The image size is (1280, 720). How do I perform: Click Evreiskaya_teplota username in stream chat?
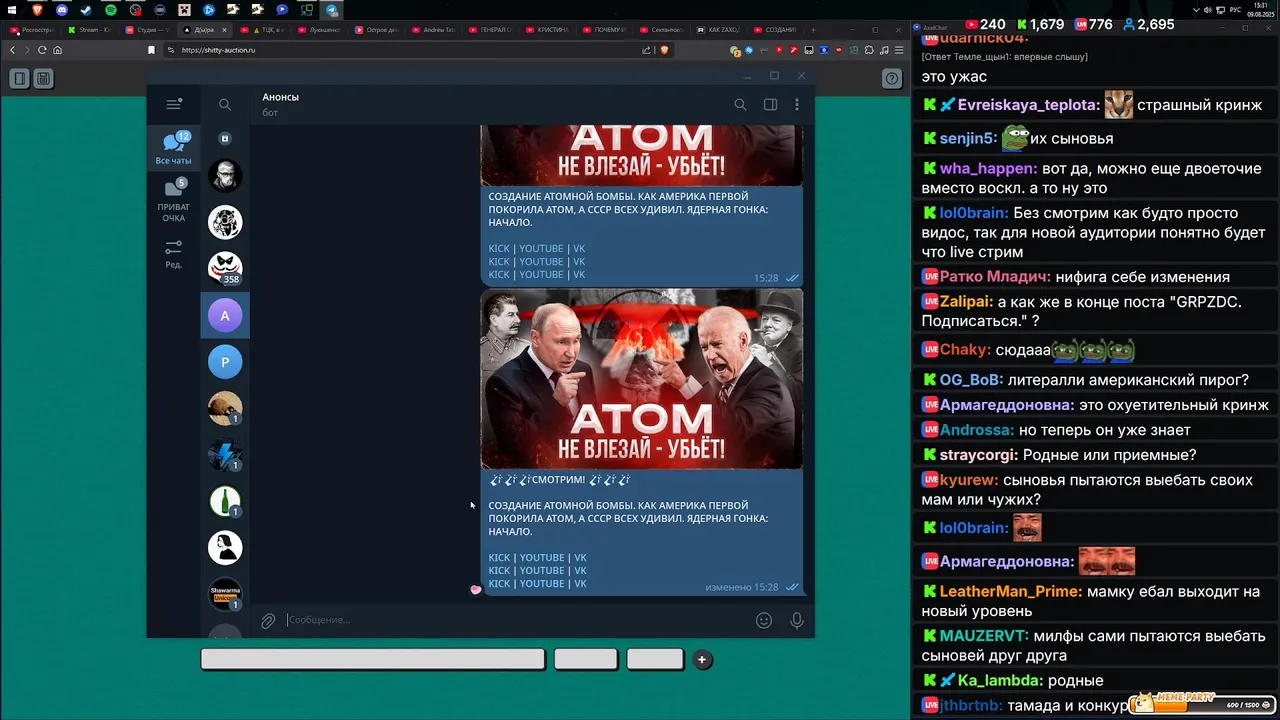1028,105
